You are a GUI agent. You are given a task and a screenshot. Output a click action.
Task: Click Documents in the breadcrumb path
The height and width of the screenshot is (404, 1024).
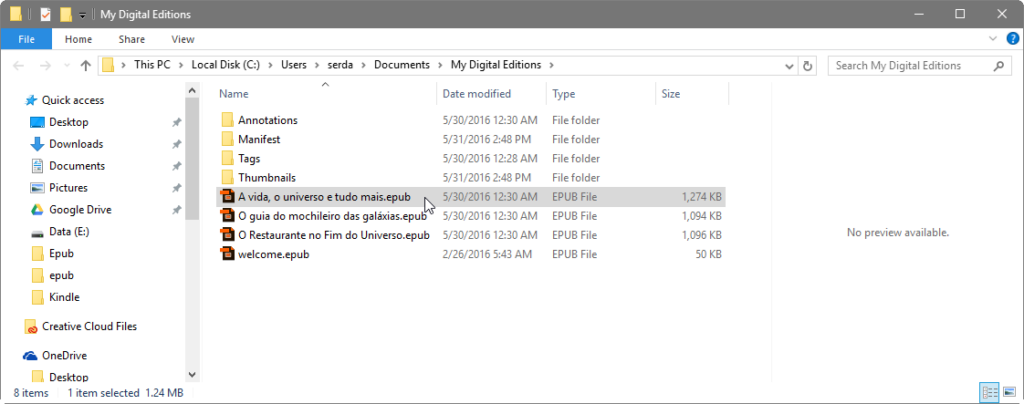tap(402, 65)
